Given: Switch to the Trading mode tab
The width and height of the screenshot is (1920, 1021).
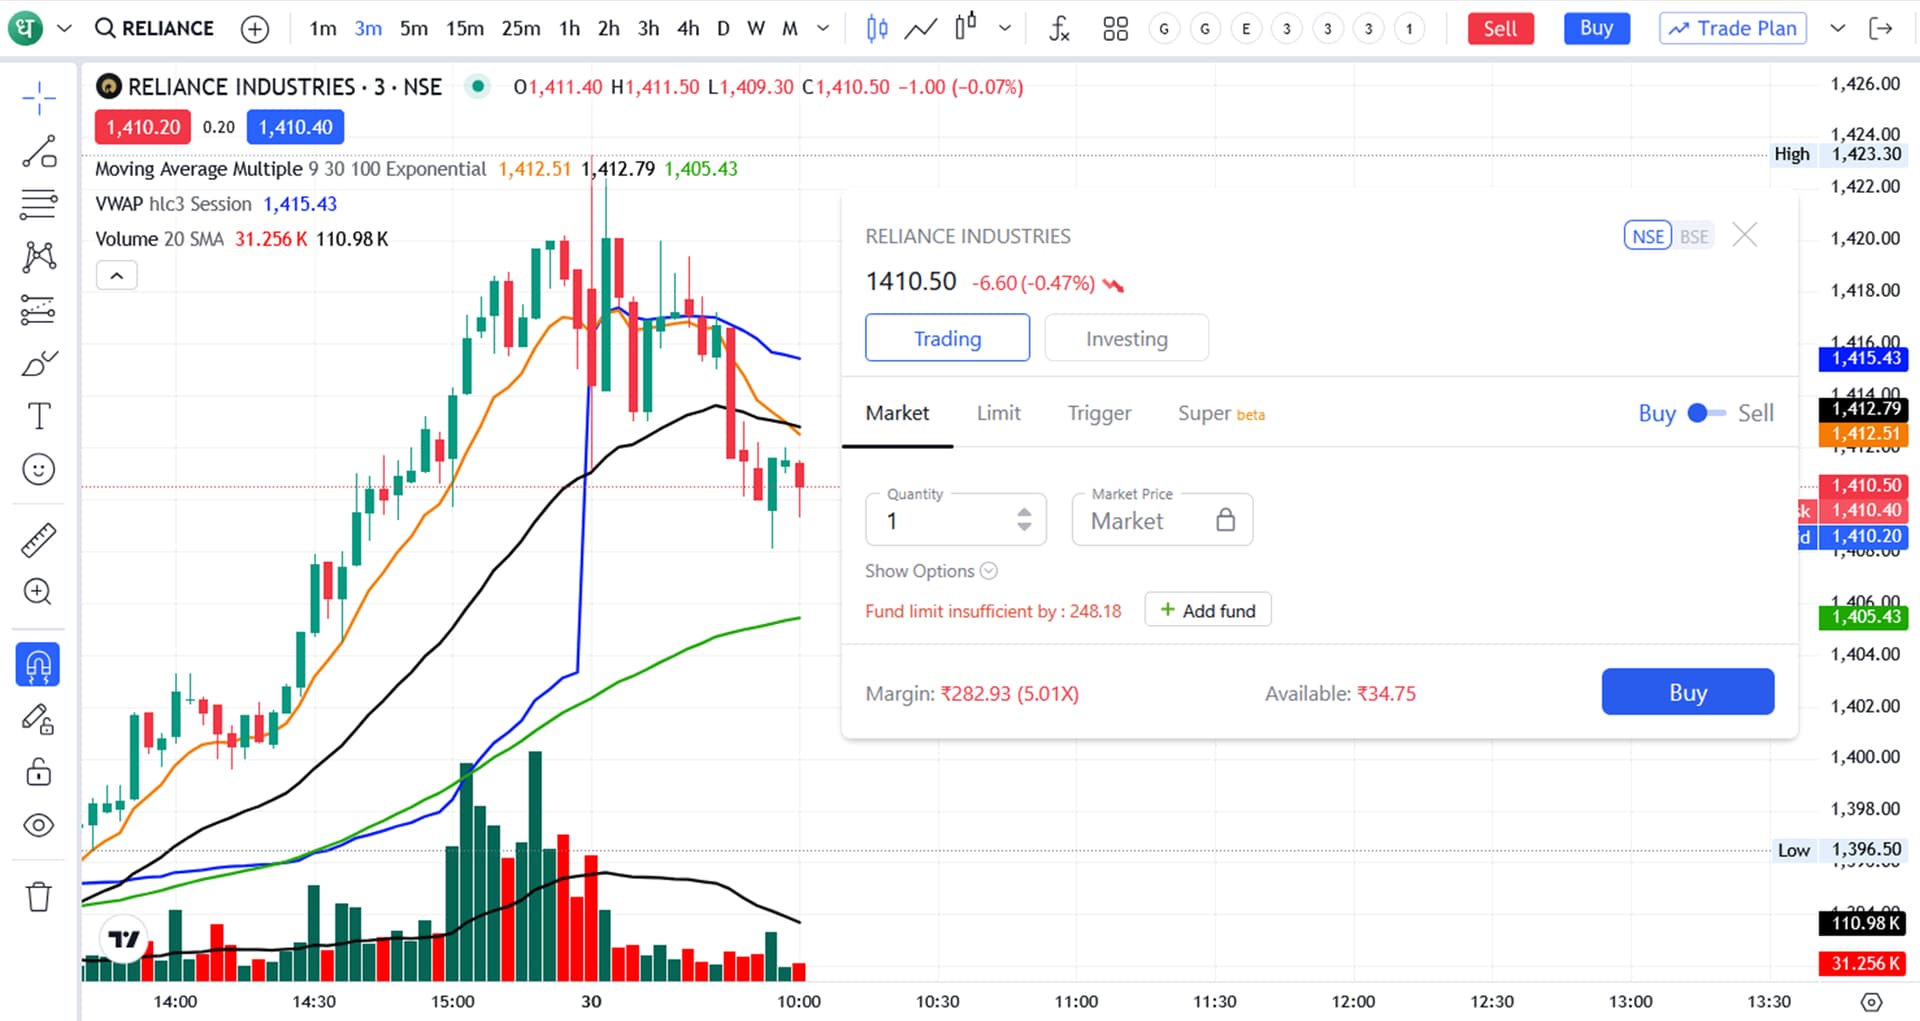Looking at the screenshot, I should pos(947,338).
